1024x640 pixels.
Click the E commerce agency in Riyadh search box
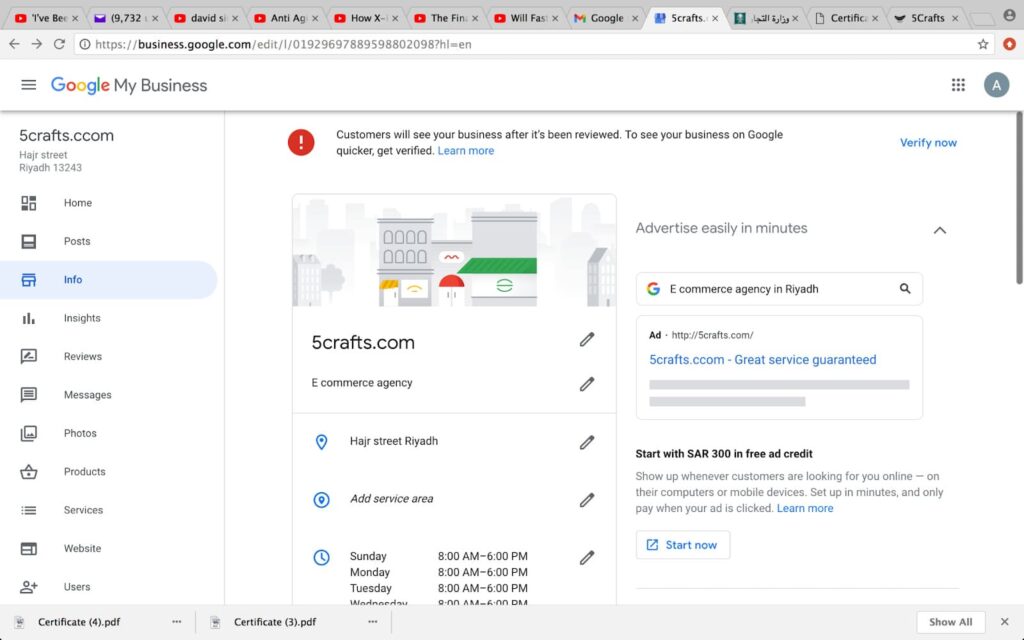pos(779,289)
